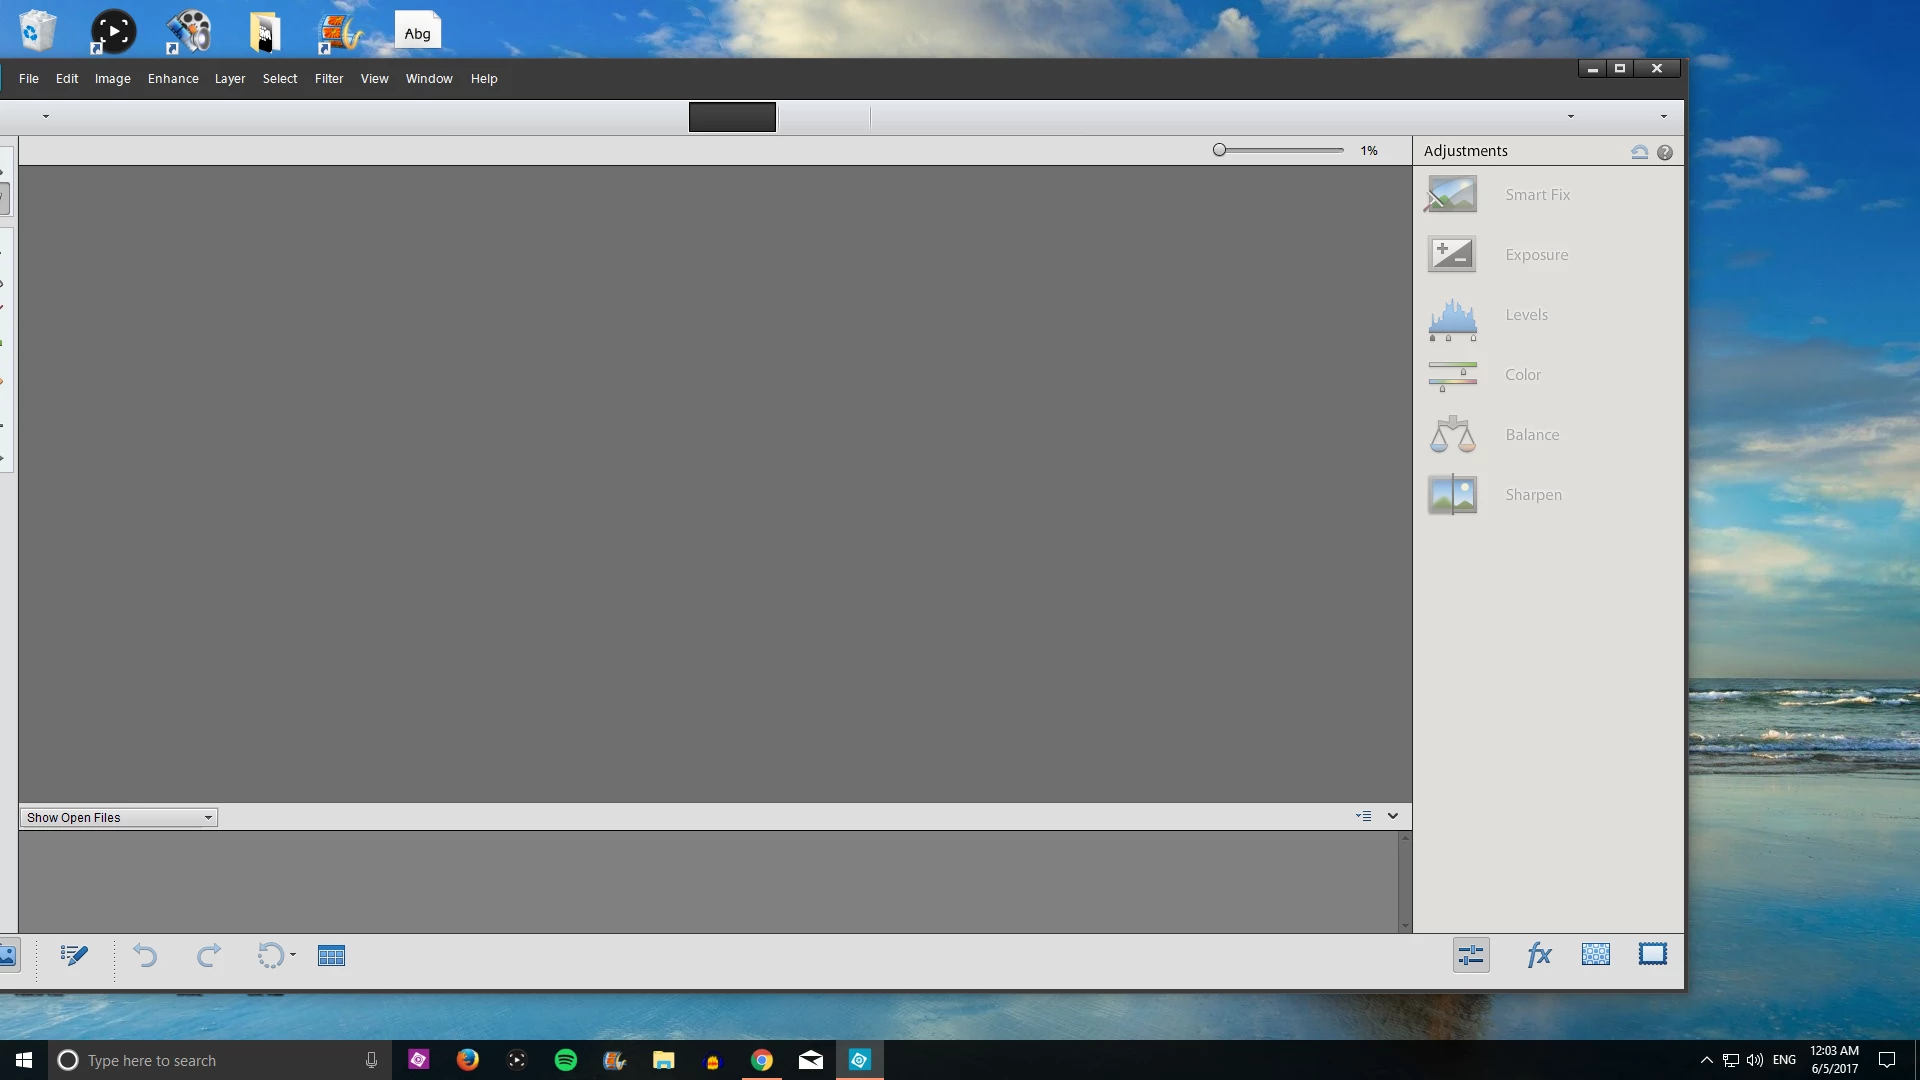1920x1080 pixels.
Task: Open the Enhance menu
Action: (x=173, y=79)
